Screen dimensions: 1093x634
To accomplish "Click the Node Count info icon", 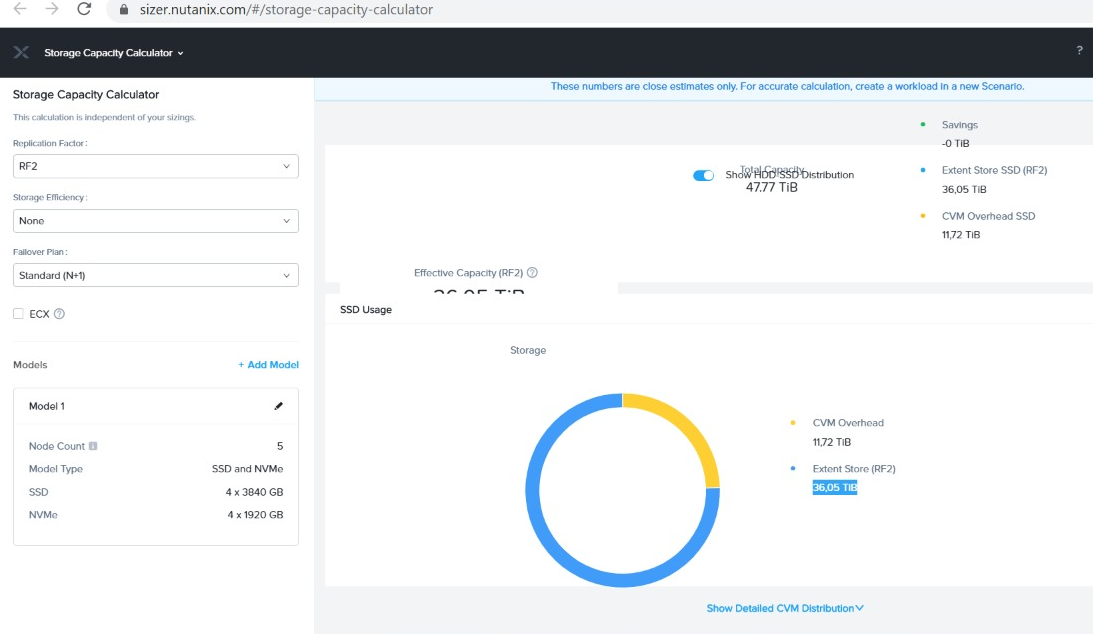I will [93, 446].
